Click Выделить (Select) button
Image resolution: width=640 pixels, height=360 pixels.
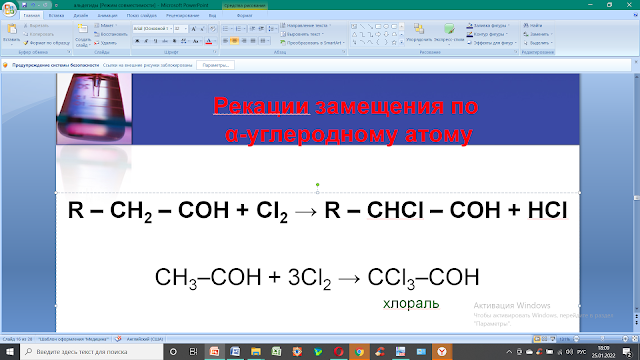pos(538,43)
